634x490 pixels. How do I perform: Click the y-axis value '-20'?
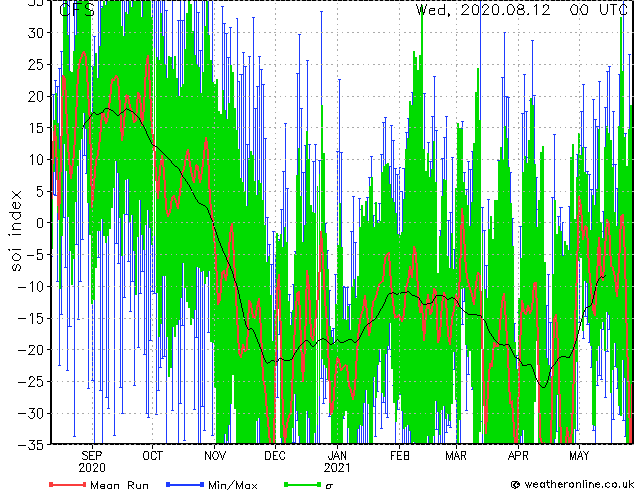[x=32, y=350]
